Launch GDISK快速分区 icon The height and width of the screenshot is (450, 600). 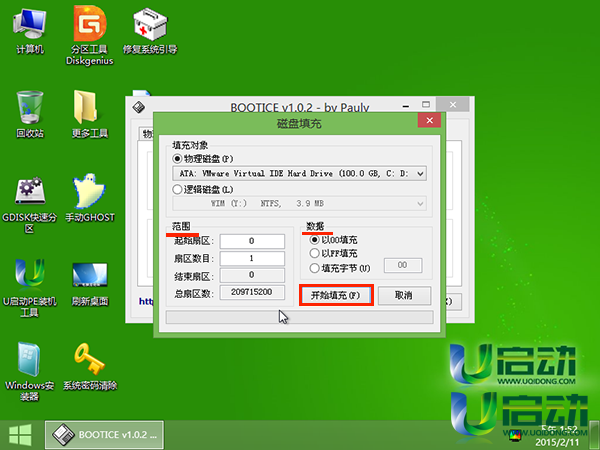point(29,205)
